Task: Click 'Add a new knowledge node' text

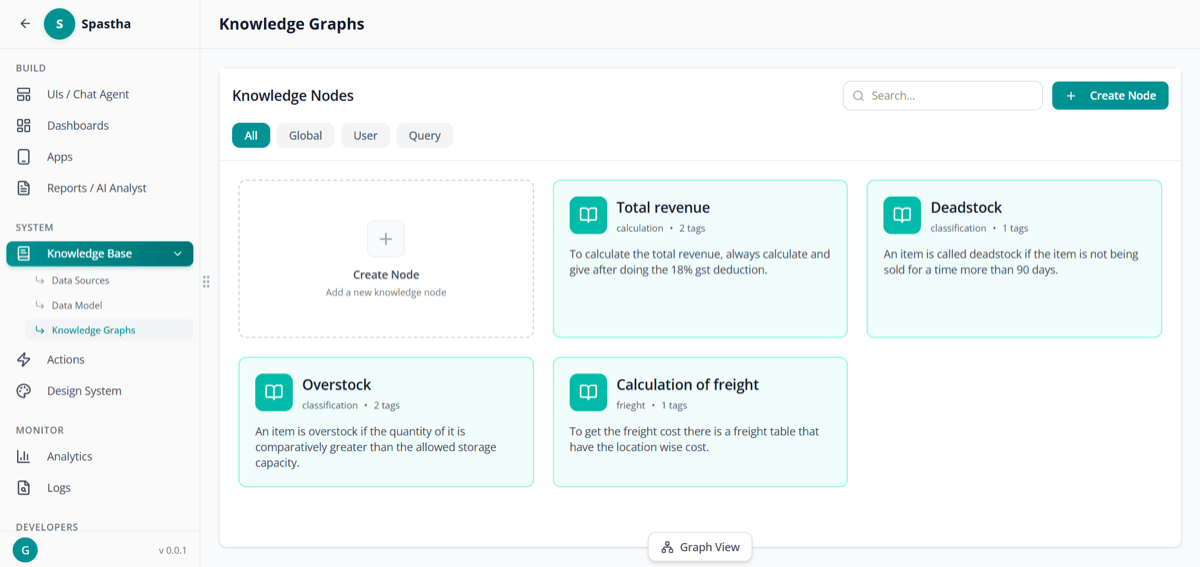Action: (386, 293)
